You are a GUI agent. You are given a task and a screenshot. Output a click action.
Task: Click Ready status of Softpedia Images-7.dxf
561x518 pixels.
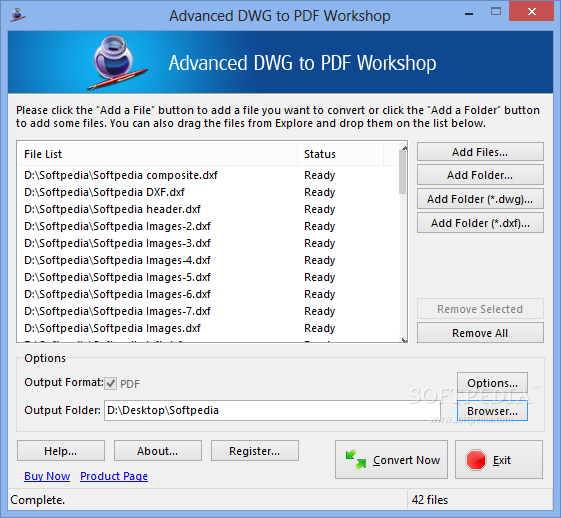[x=319, y=311]
